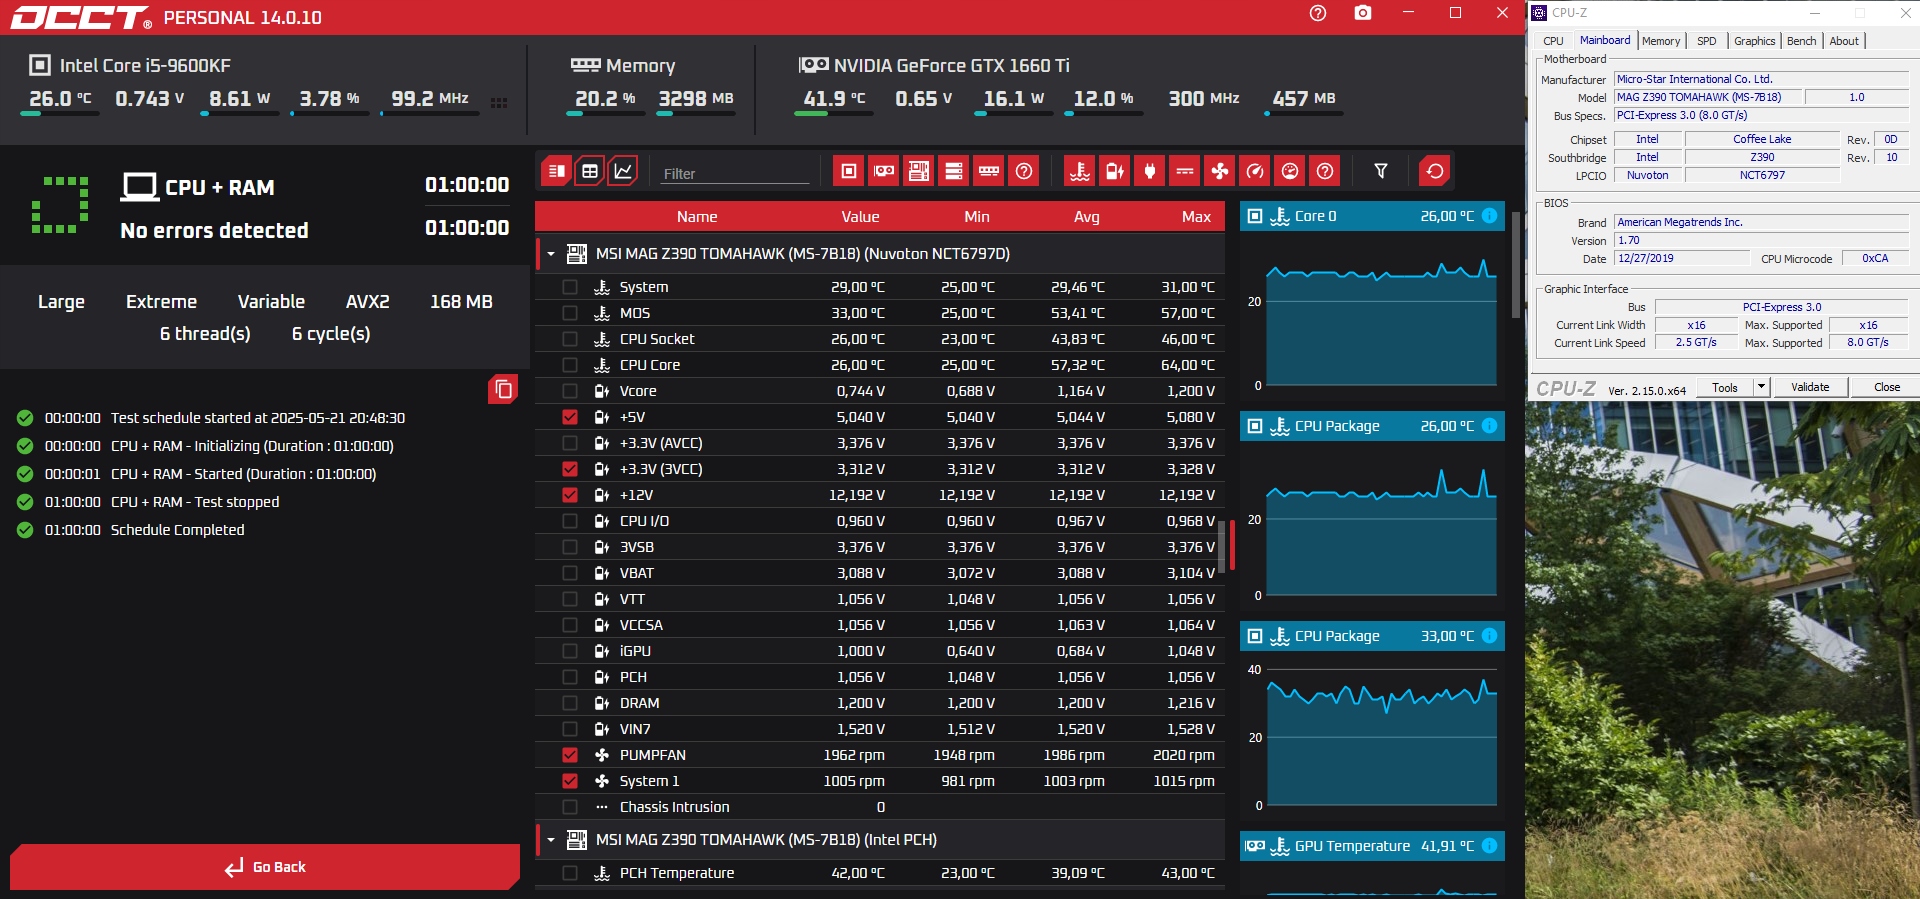Toggle the motherboard sensor filter icon
The height and width of the screenshot is (899, 1920).
click(919, 171)
